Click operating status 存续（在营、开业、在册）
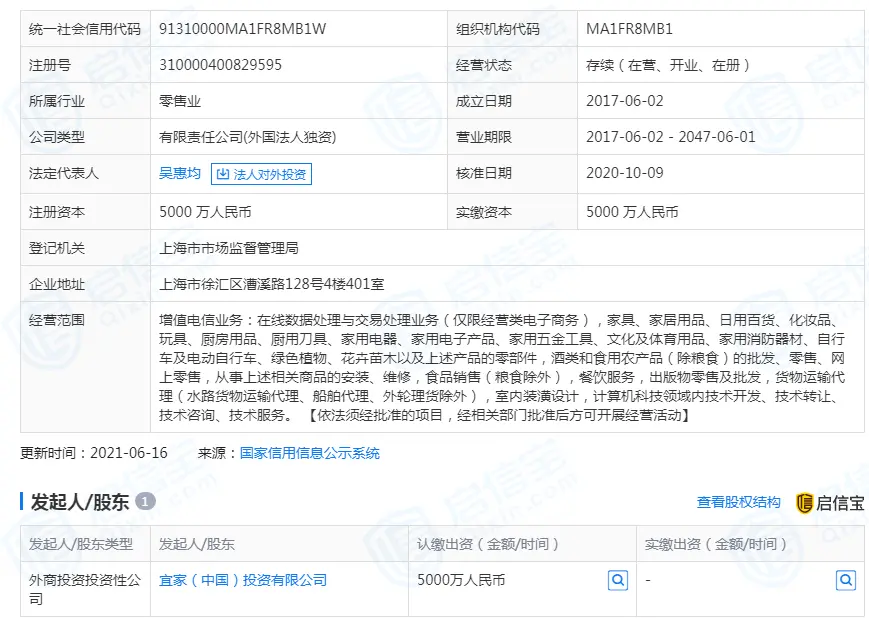Screen dimensions: 869x619 [668, 65]
